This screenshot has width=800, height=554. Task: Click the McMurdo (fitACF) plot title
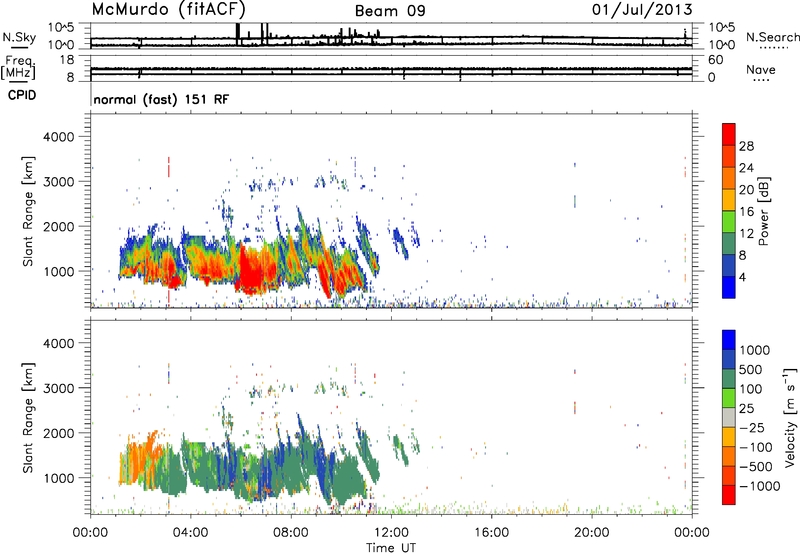click(168, 10)
